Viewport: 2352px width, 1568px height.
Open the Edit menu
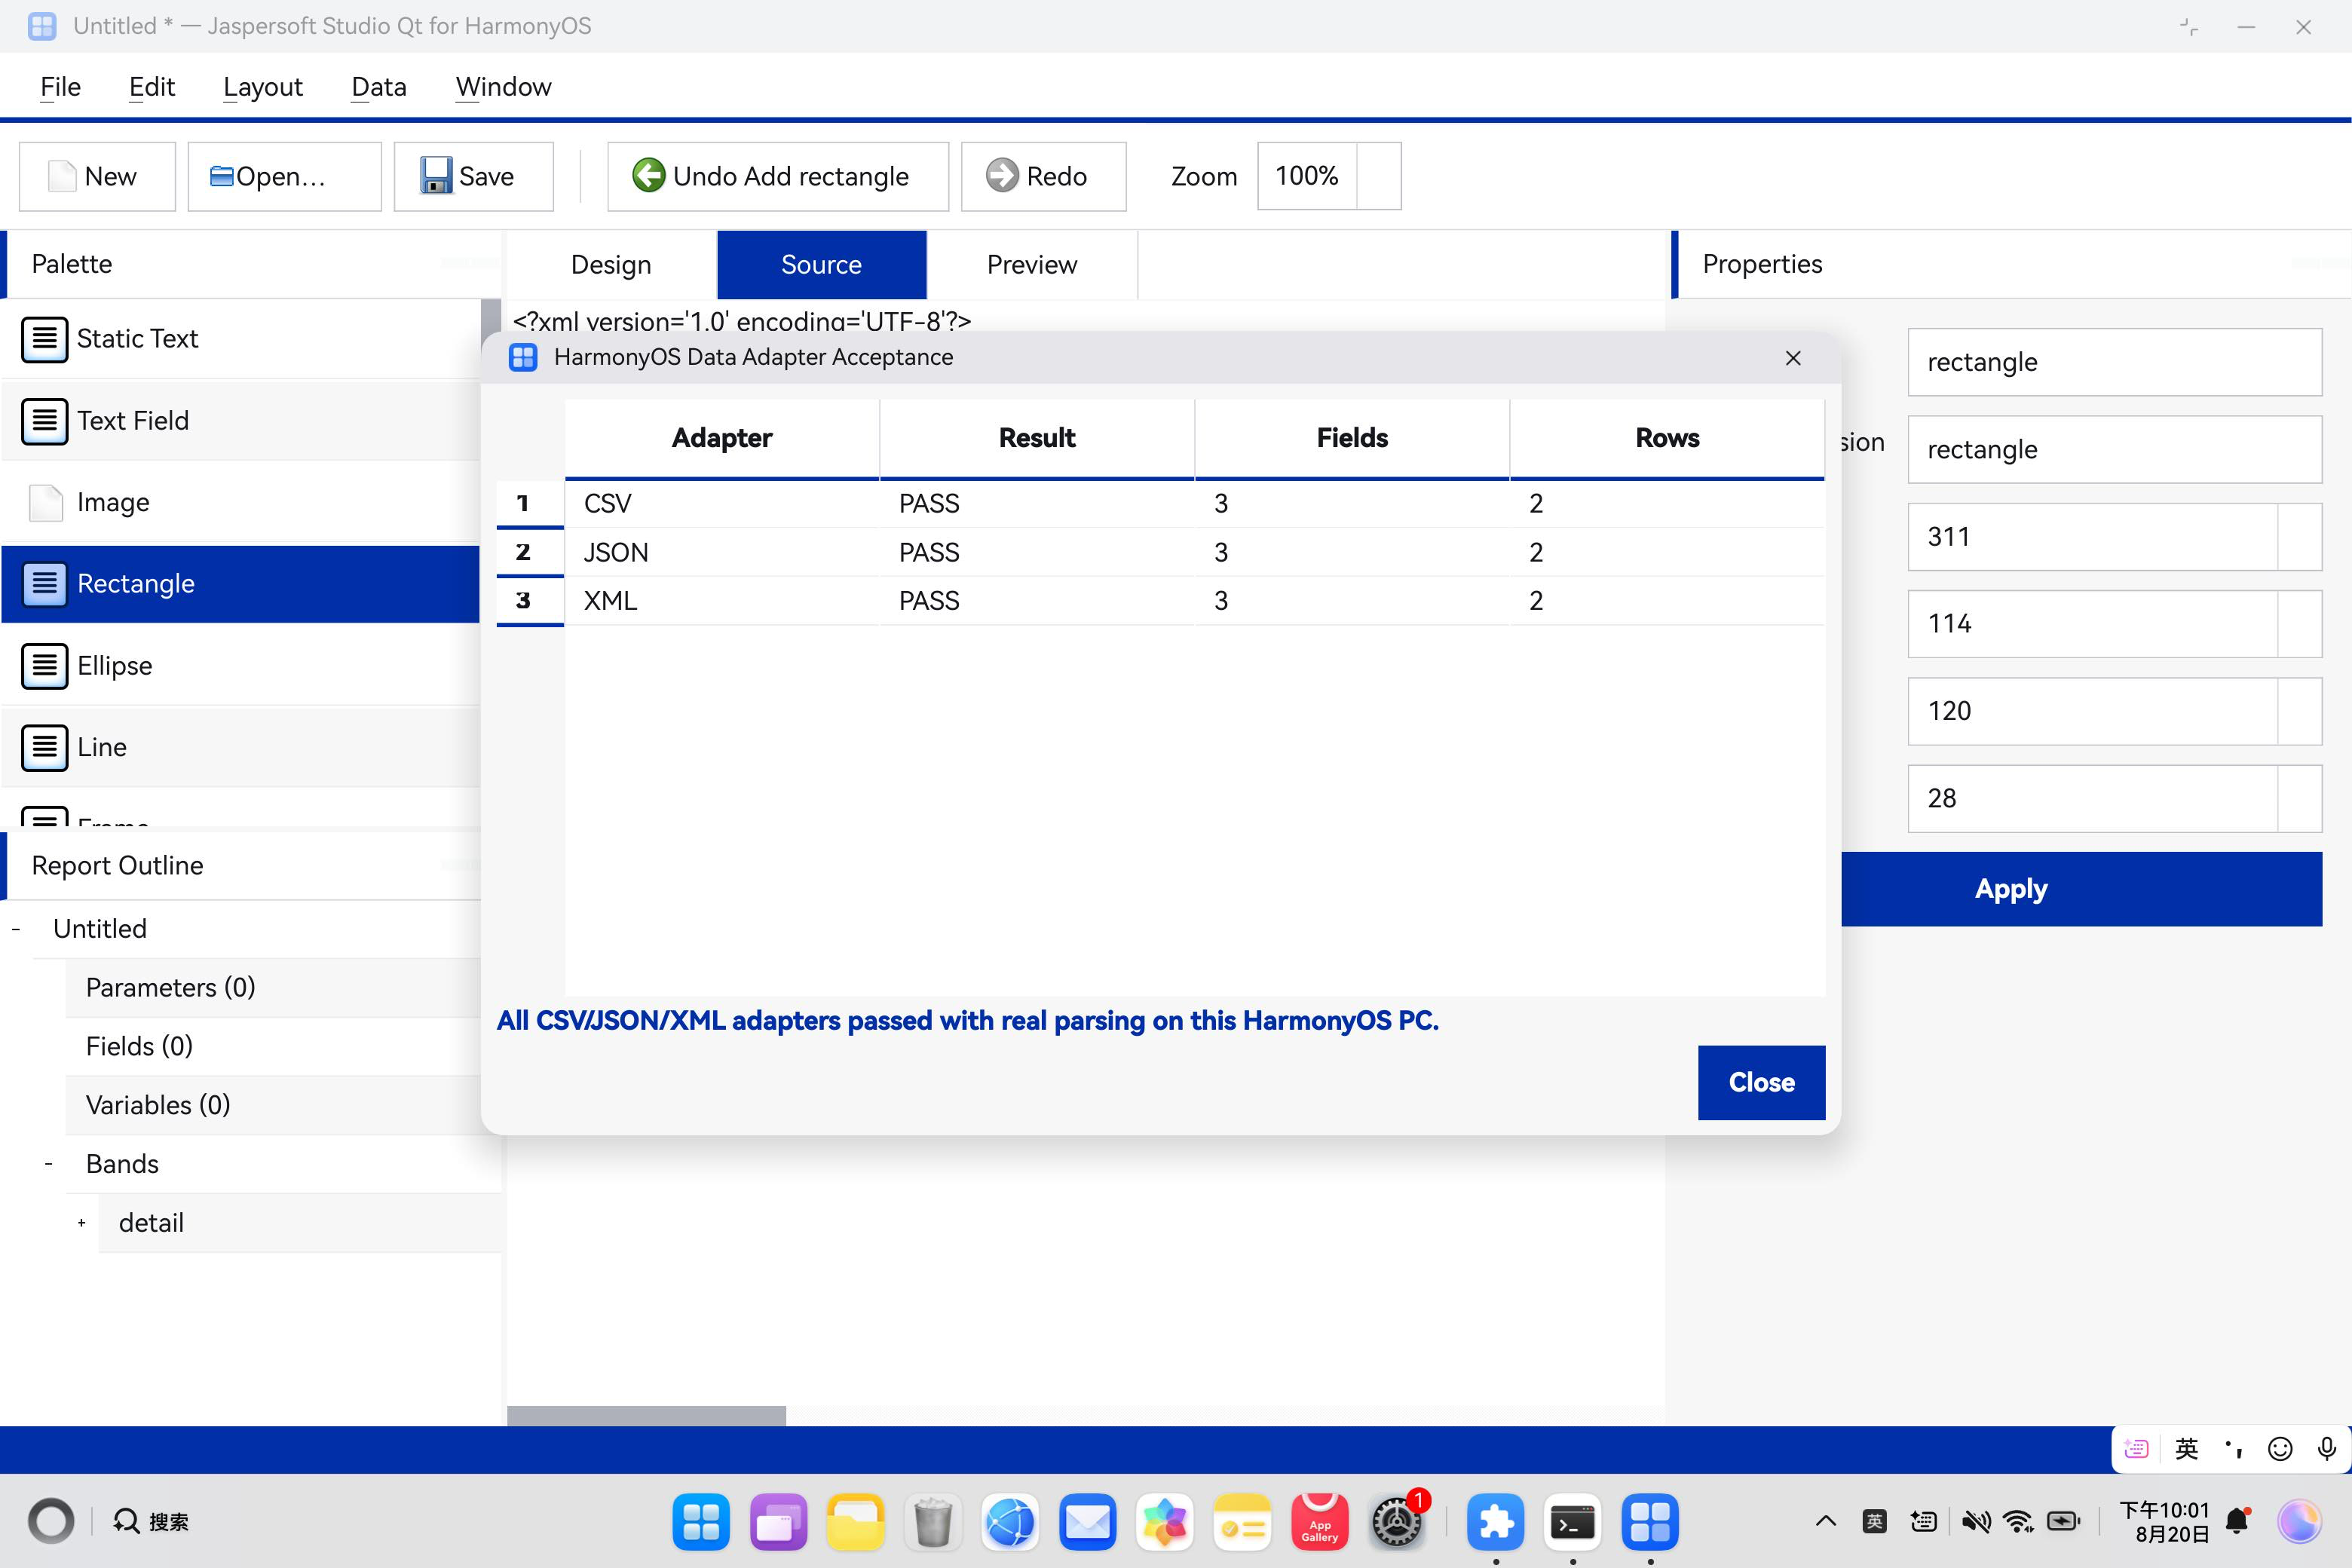pos(152,87)
